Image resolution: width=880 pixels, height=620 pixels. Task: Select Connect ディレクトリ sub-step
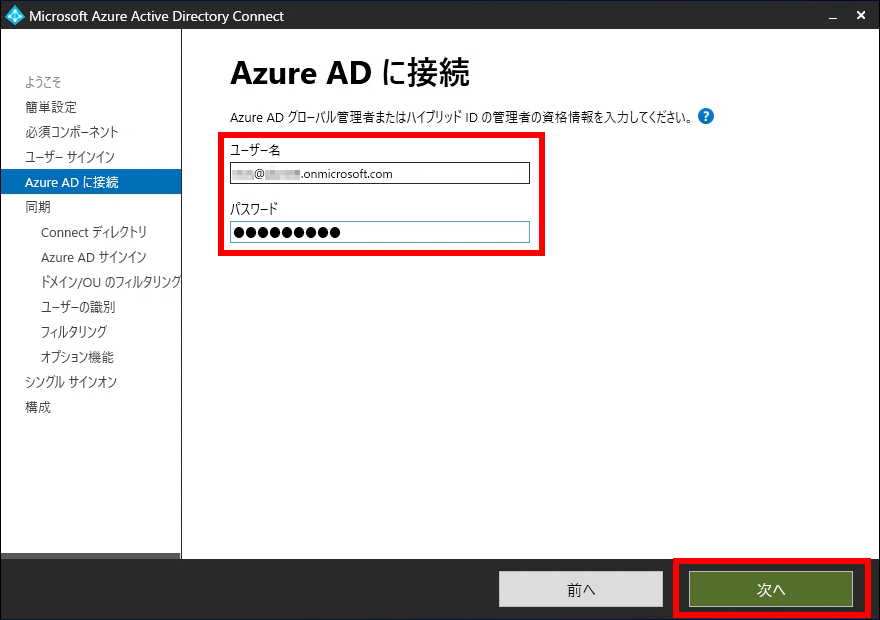click(x=94, y=232)
